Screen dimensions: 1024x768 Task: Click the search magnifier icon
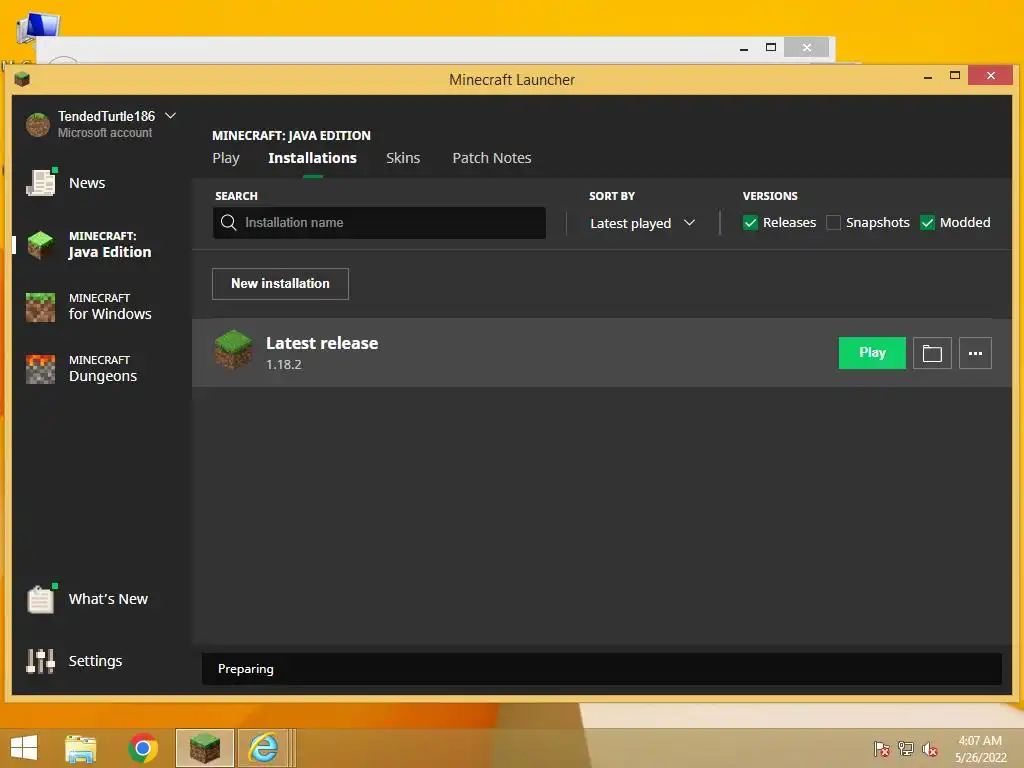[228, 223]
